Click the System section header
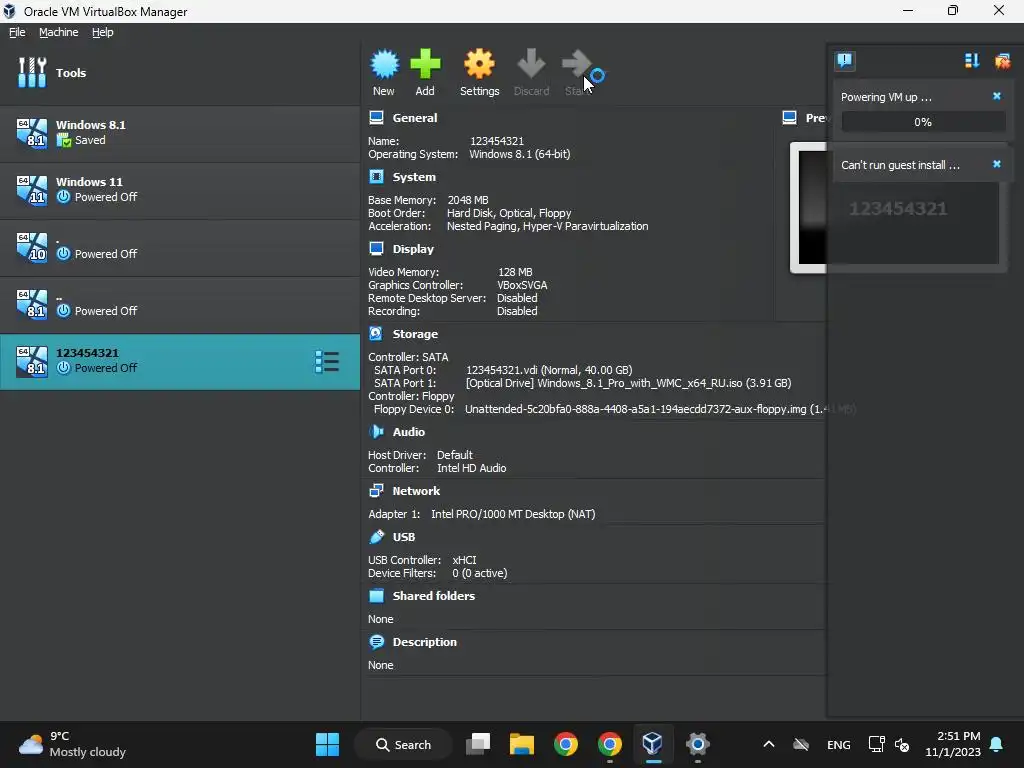Screen dimensions: 1024x768 [x=413, y=177]
